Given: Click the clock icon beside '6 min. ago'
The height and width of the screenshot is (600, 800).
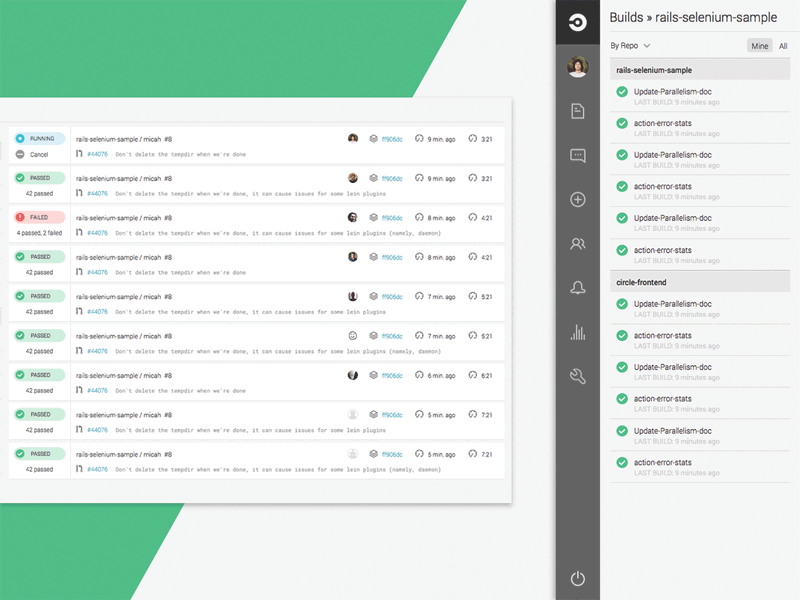Looking at the screenshot, I should pyautogui.click(x=419, y=375).
